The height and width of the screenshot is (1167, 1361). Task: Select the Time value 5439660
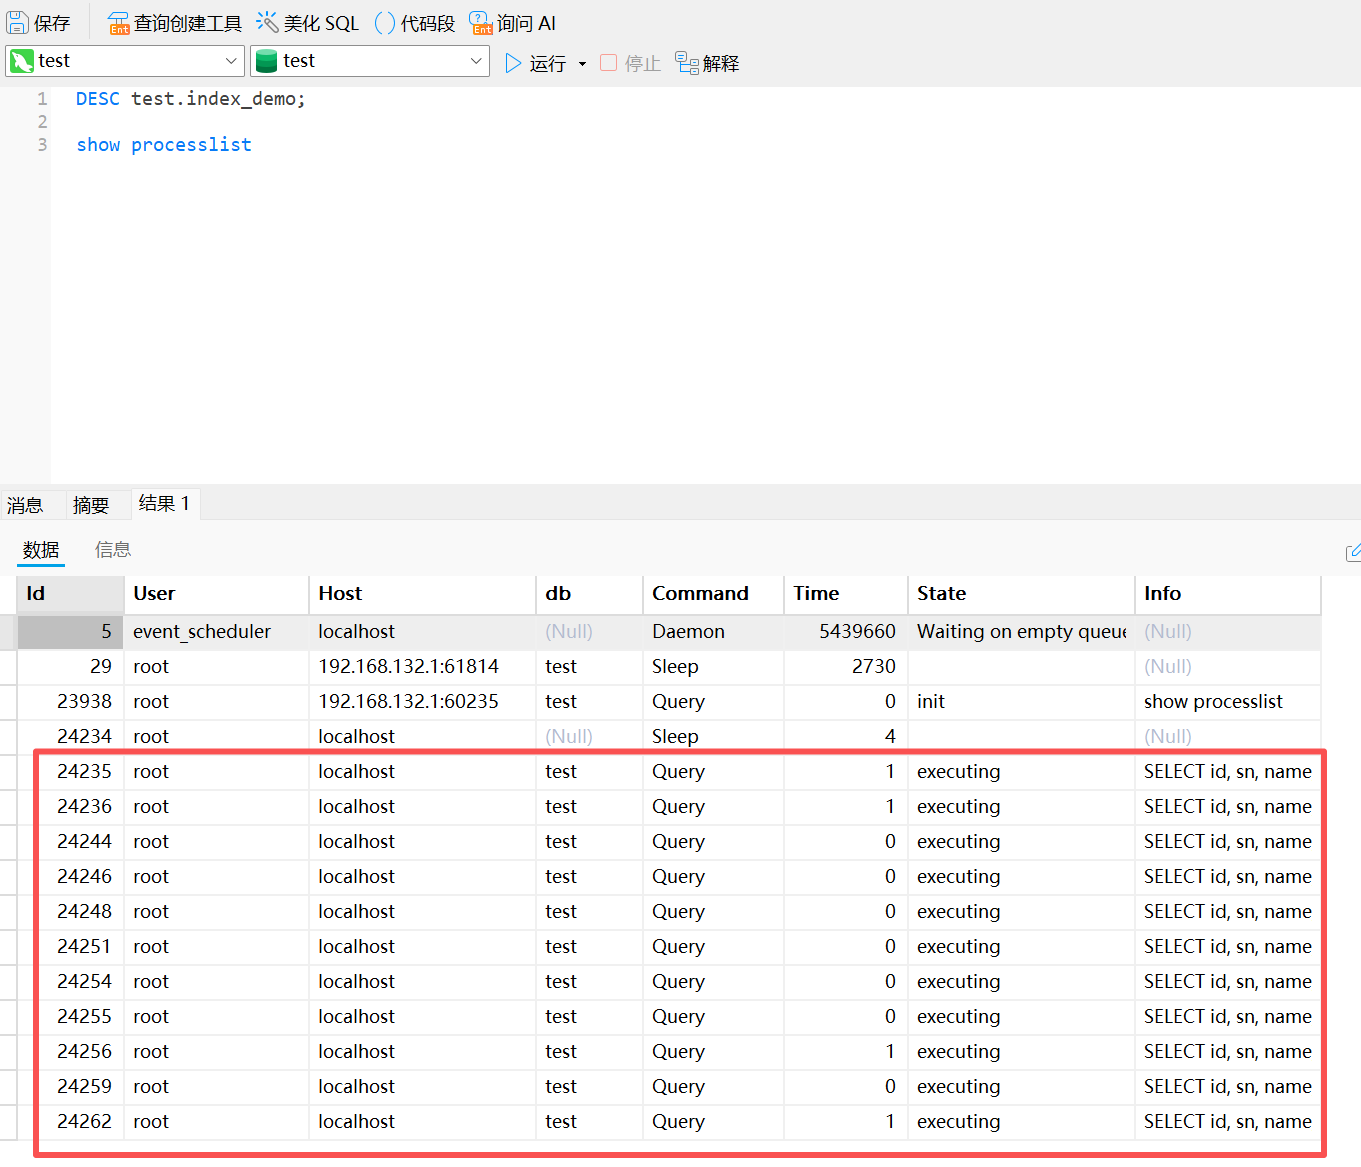coord(846,632)
